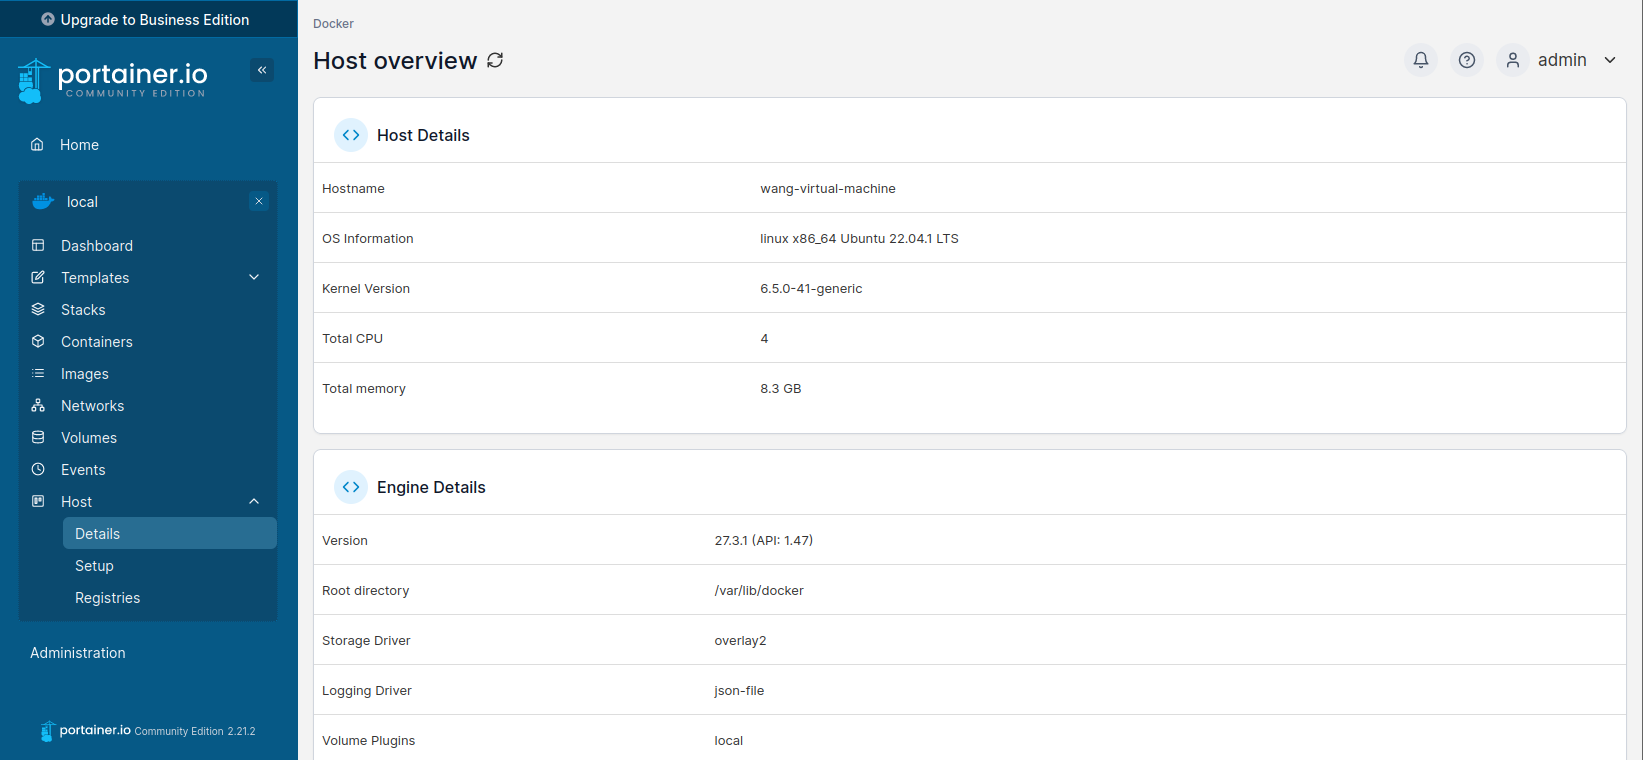Screen dimensions: 1643x760
Task: Click the Volume Plugins label
Action: coord(368,740)
